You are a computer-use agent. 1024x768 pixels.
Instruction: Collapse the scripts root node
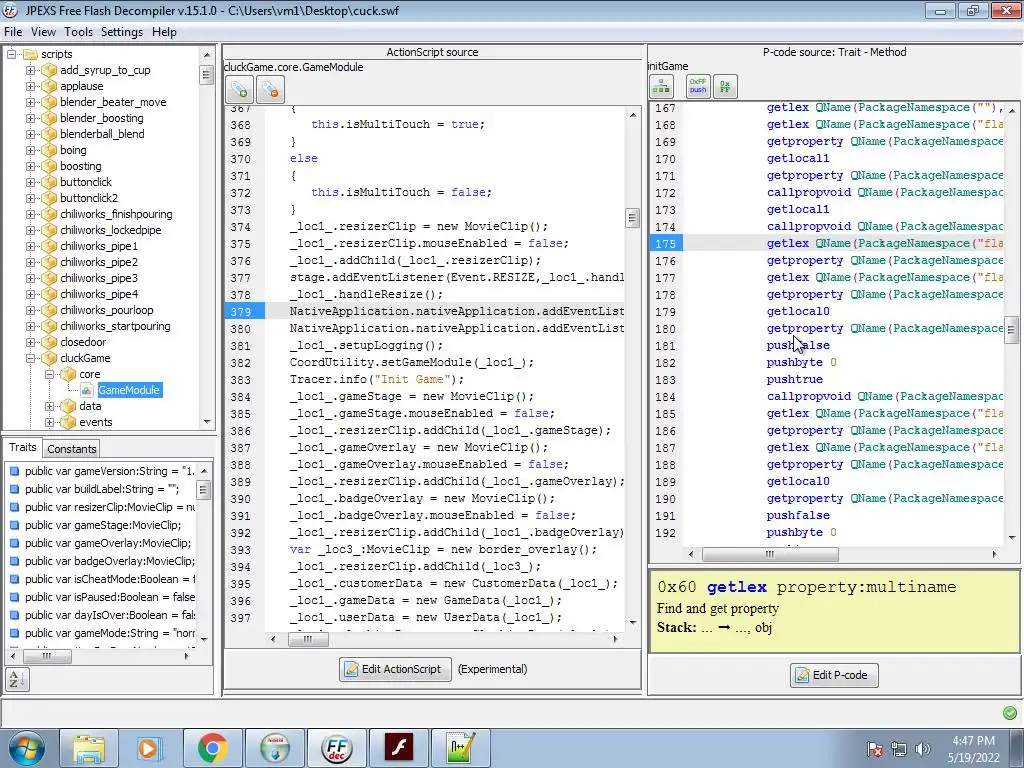click(11, 54)
